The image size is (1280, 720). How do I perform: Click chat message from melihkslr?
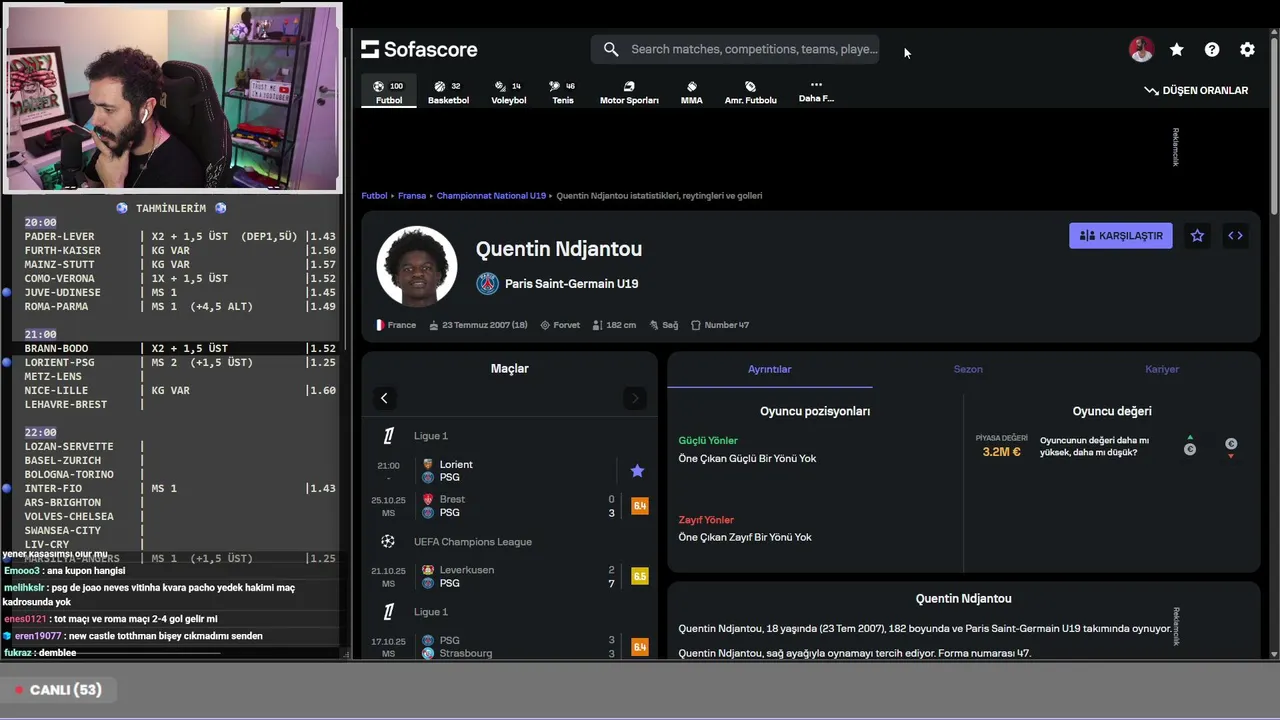coord(150,595)
